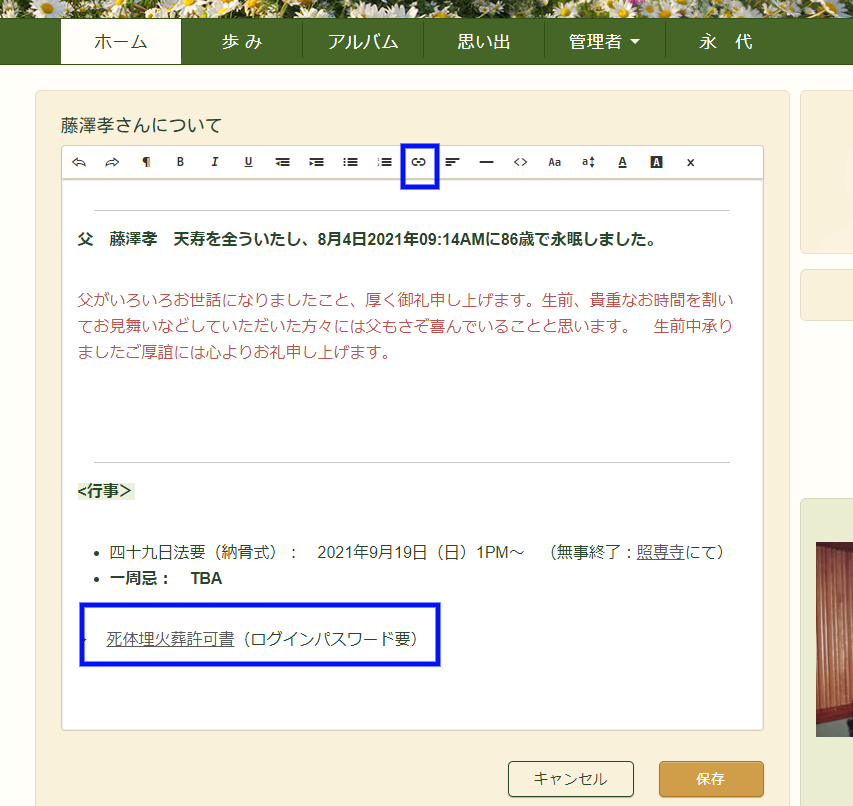Open the code view icon
853x806 pixels.
click(520, 162)
